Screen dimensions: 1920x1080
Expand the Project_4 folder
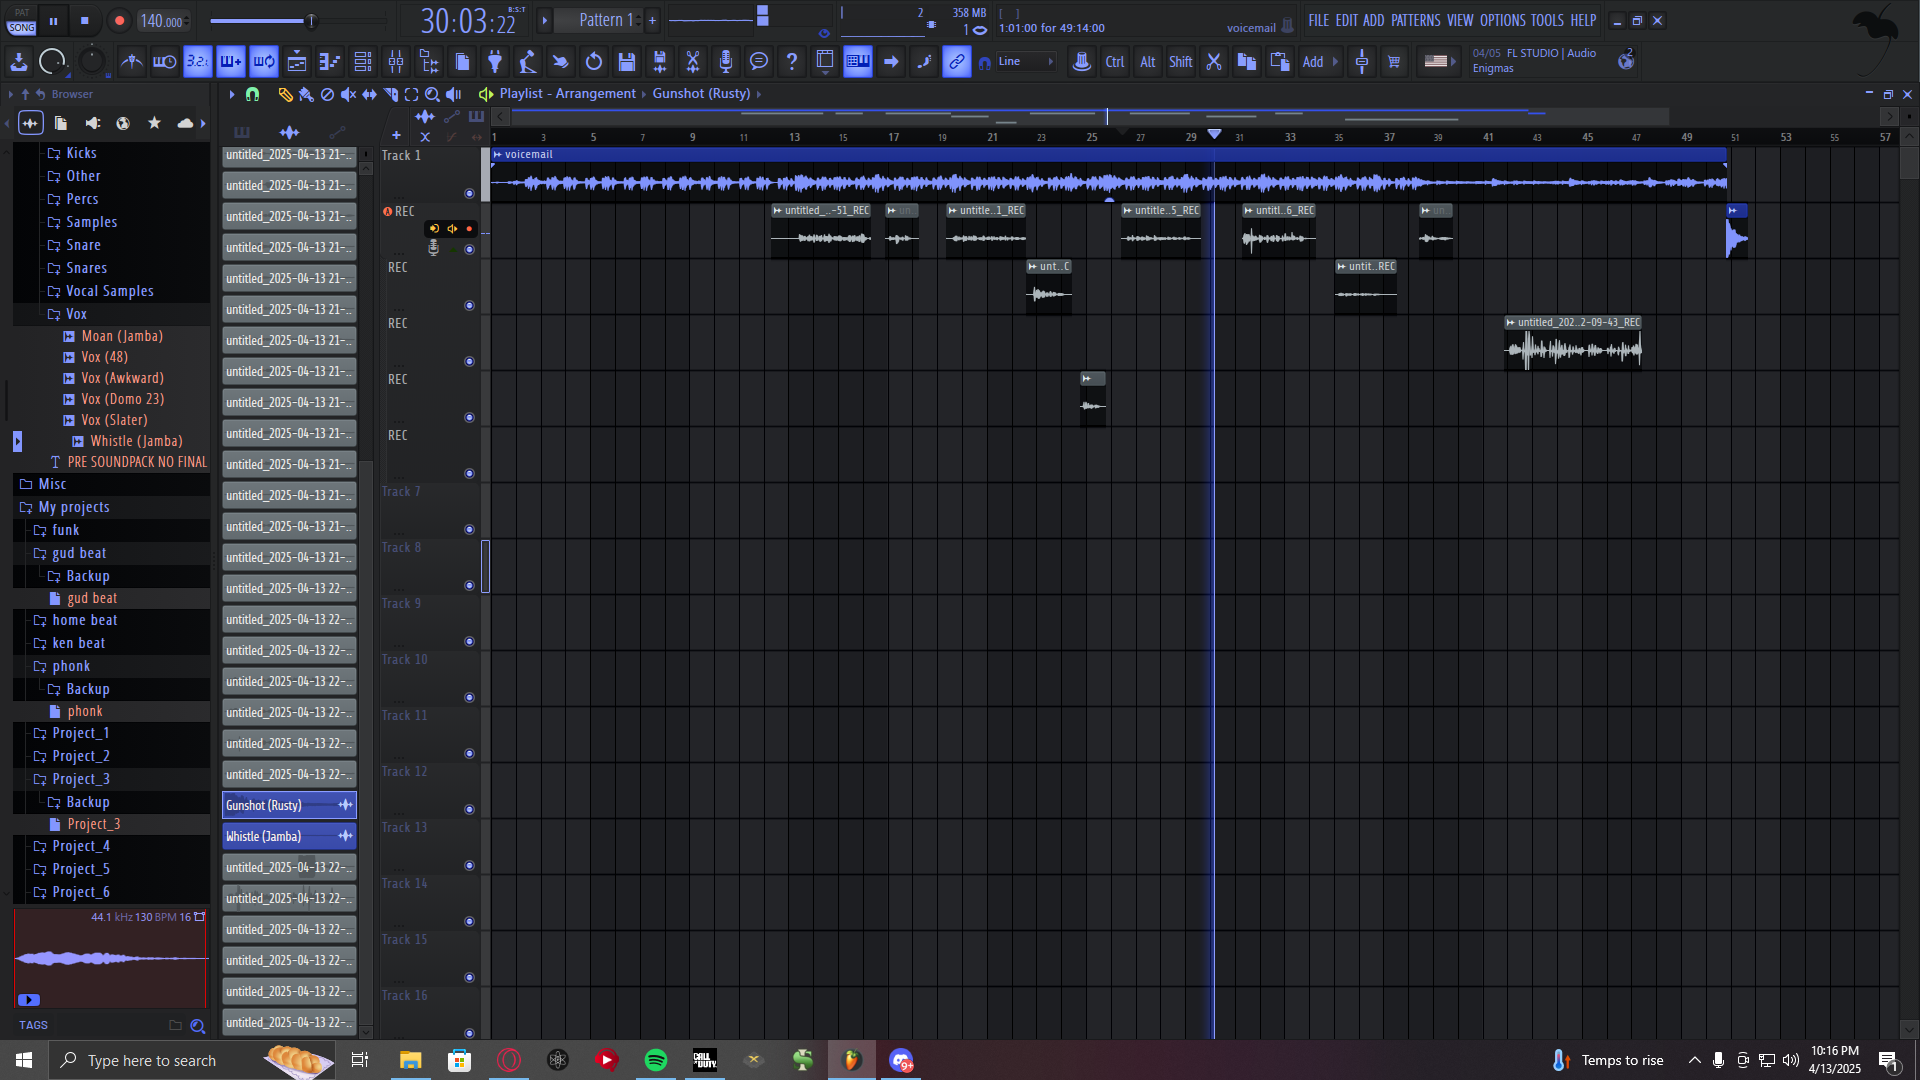(x=80, y=846)
